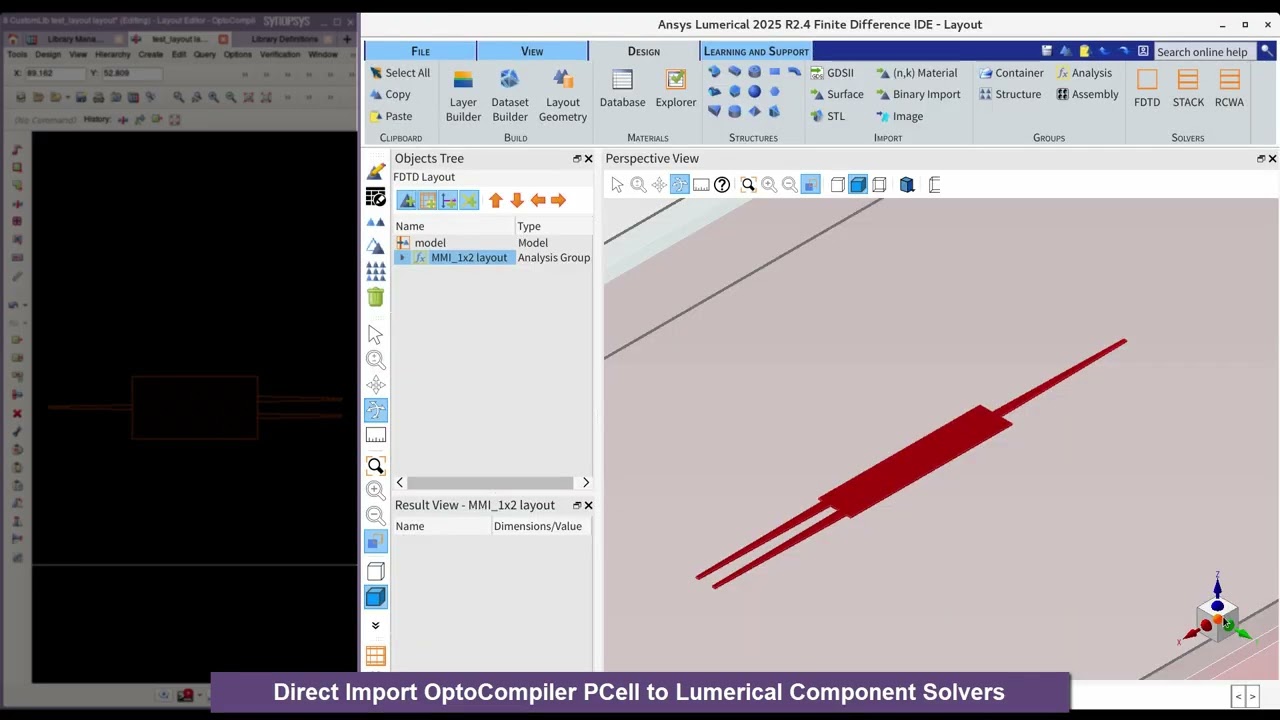Screen dimensions: 1280x720
Task: Select the model row in Objects Tree
Action: [494, 243]
